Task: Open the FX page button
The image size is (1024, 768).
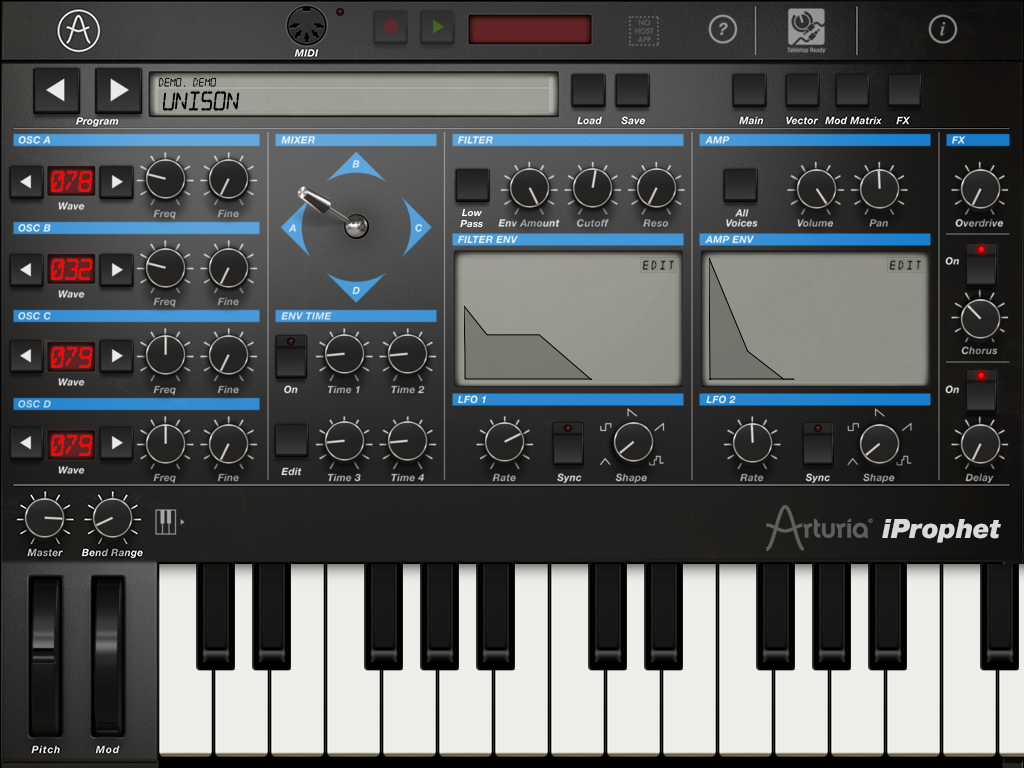Action: pyautogui.click(x=904, y=90)
